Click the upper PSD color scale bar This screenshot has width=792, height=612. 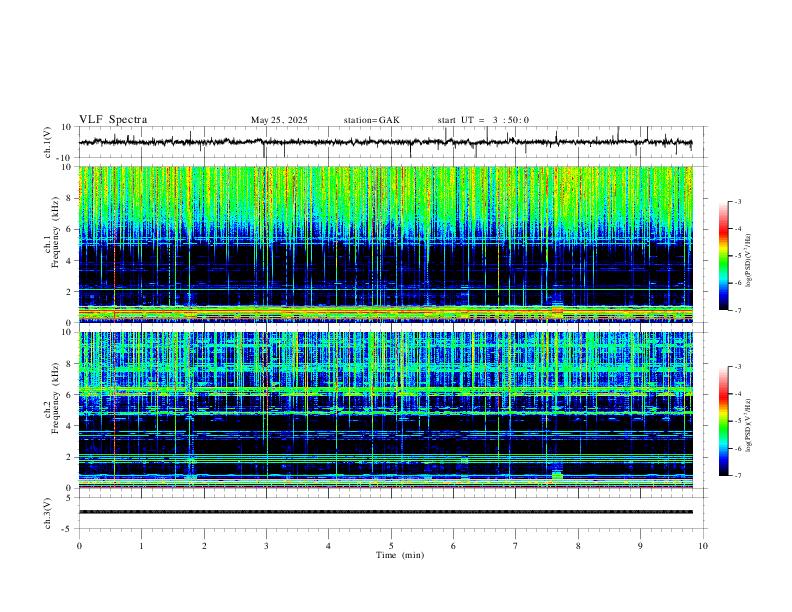[x=723, y=256]
